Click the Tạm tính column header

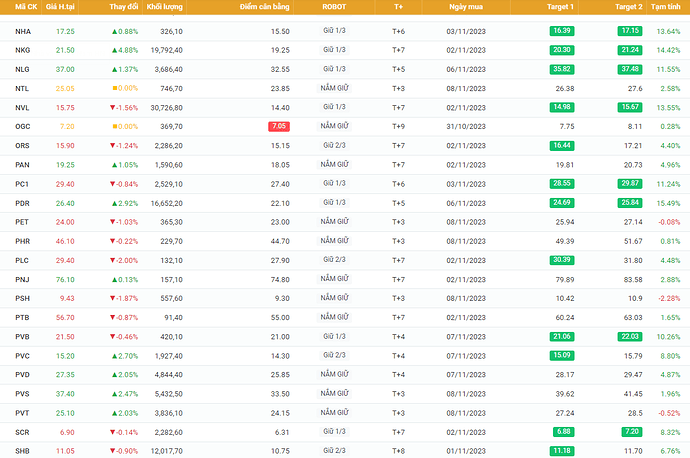665,7
